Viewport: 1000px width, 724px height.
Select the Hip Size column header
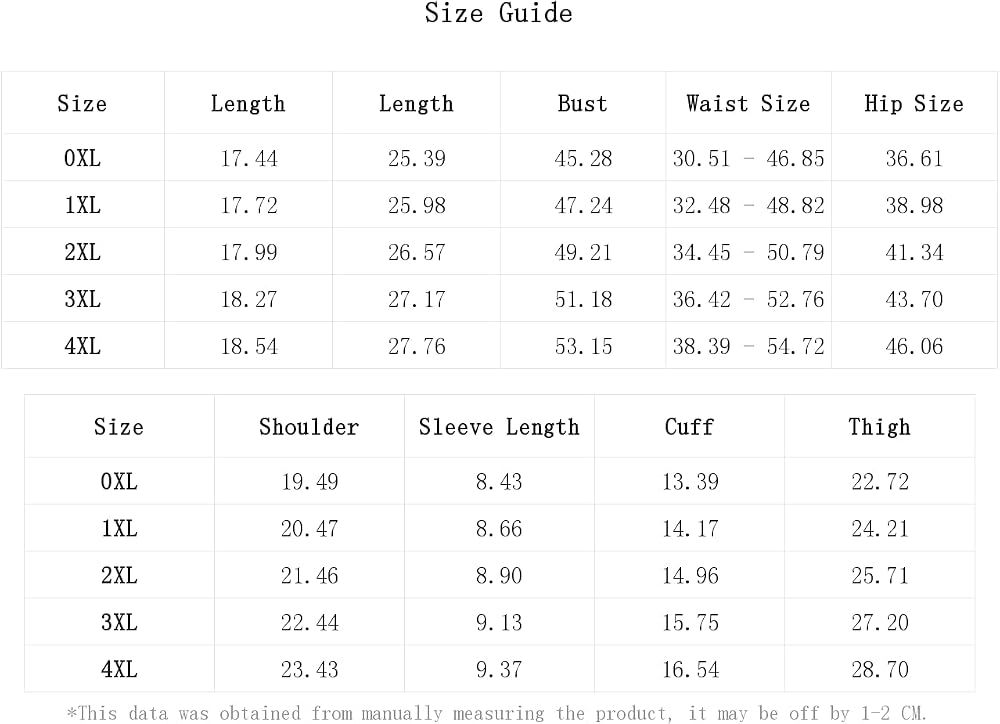tap(914, 103)
